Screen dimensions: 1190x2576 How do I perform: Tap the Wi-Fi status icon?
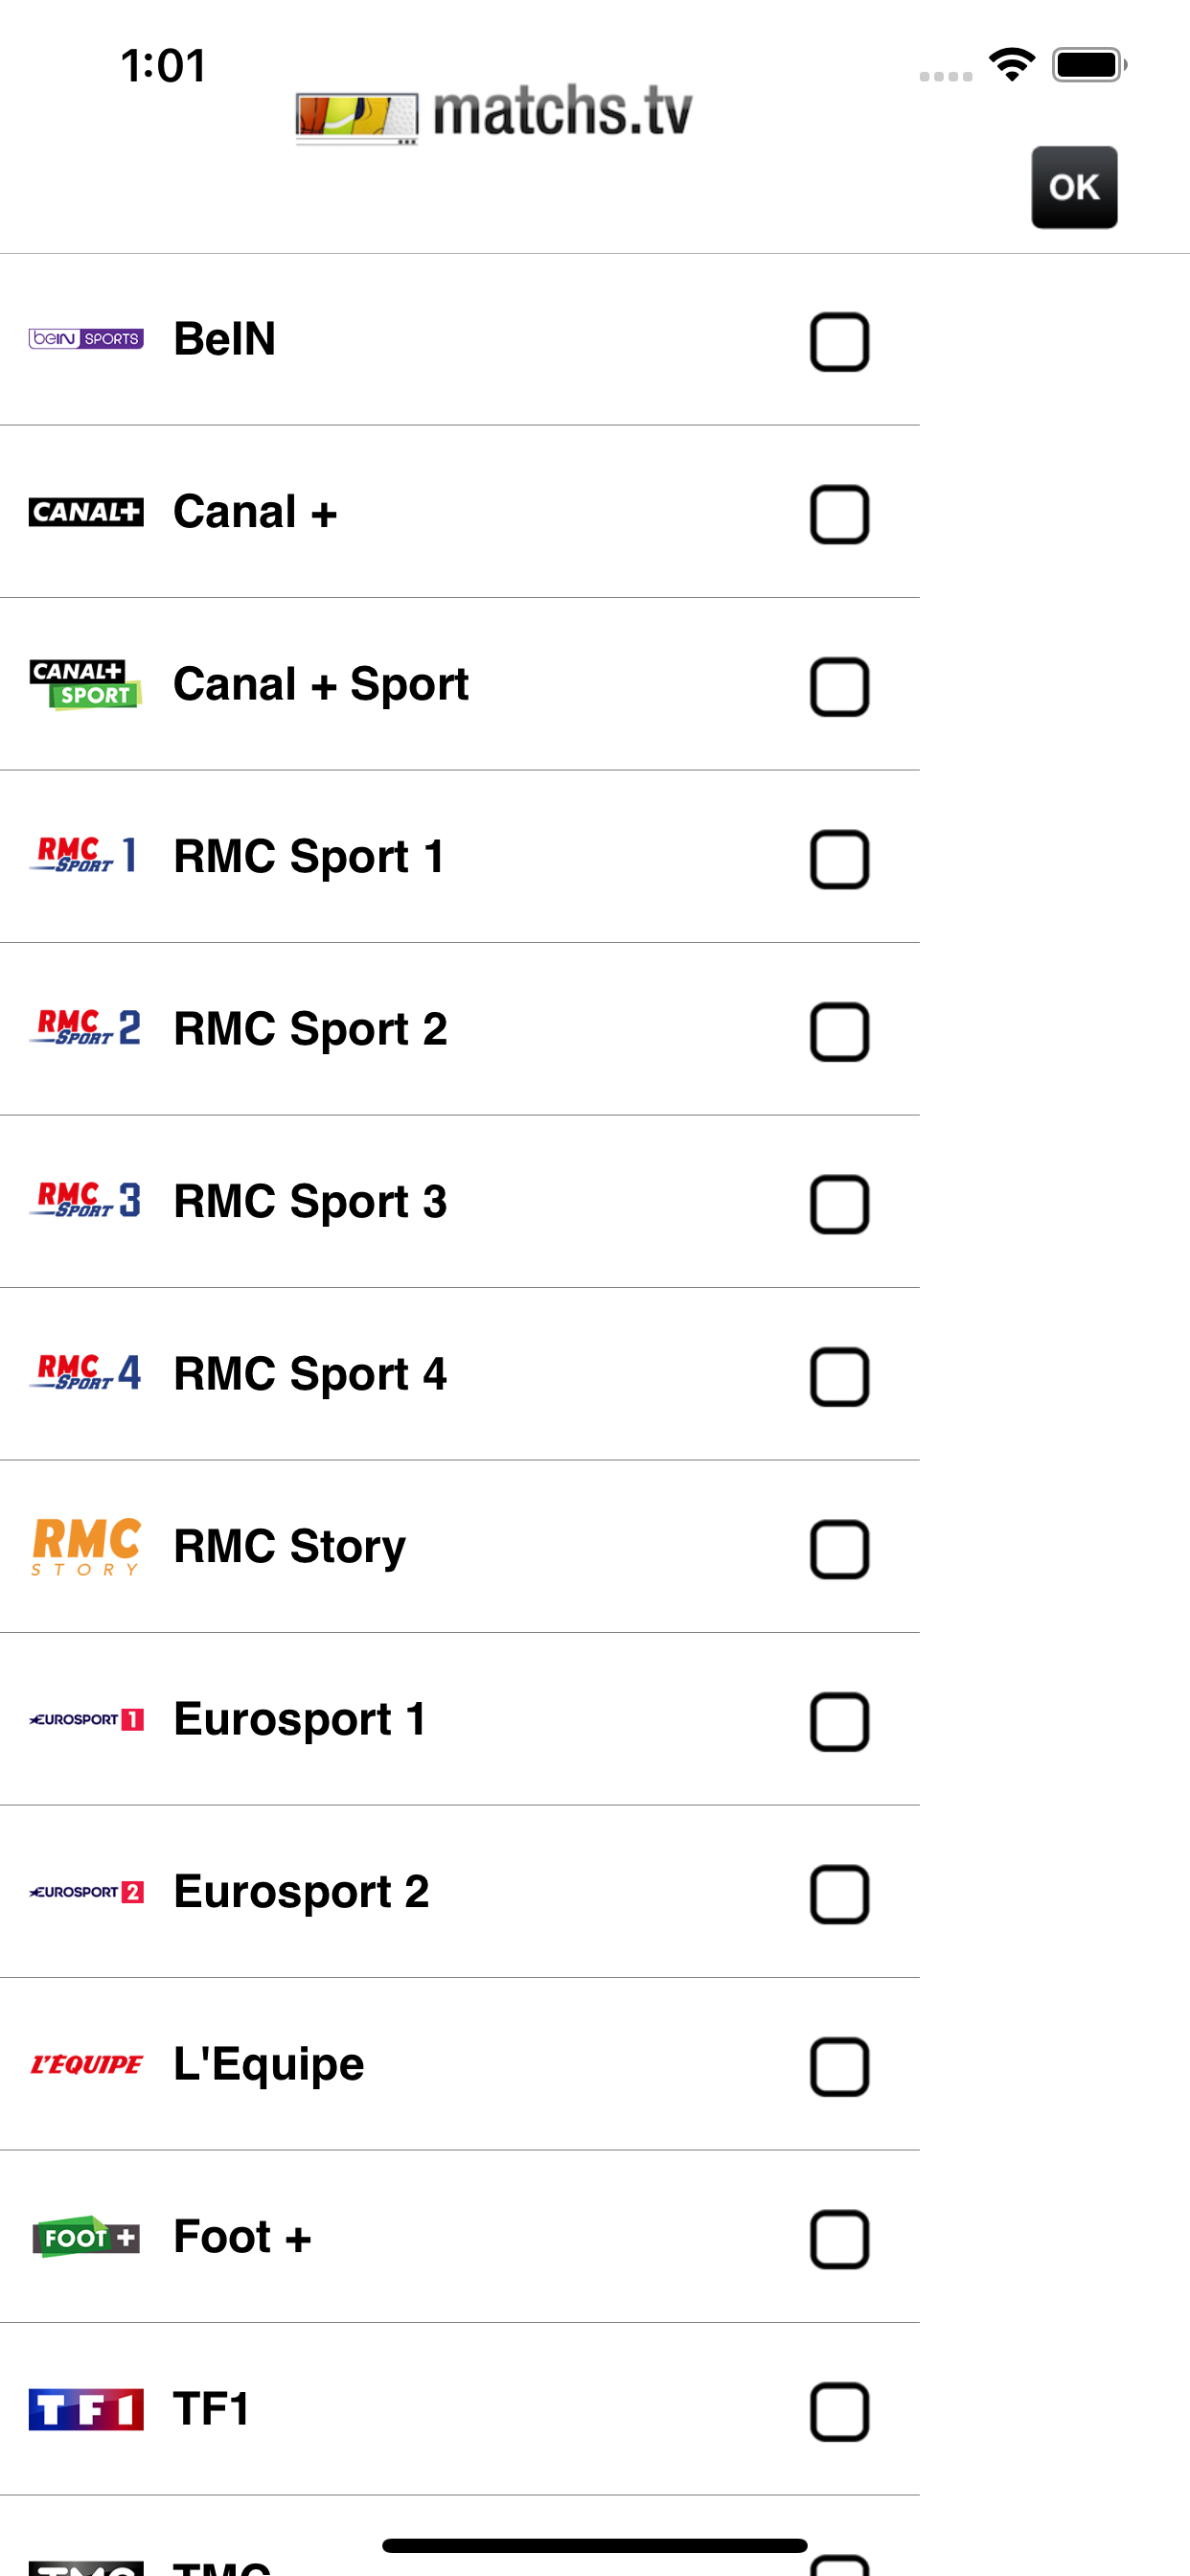pos(1011,65)
